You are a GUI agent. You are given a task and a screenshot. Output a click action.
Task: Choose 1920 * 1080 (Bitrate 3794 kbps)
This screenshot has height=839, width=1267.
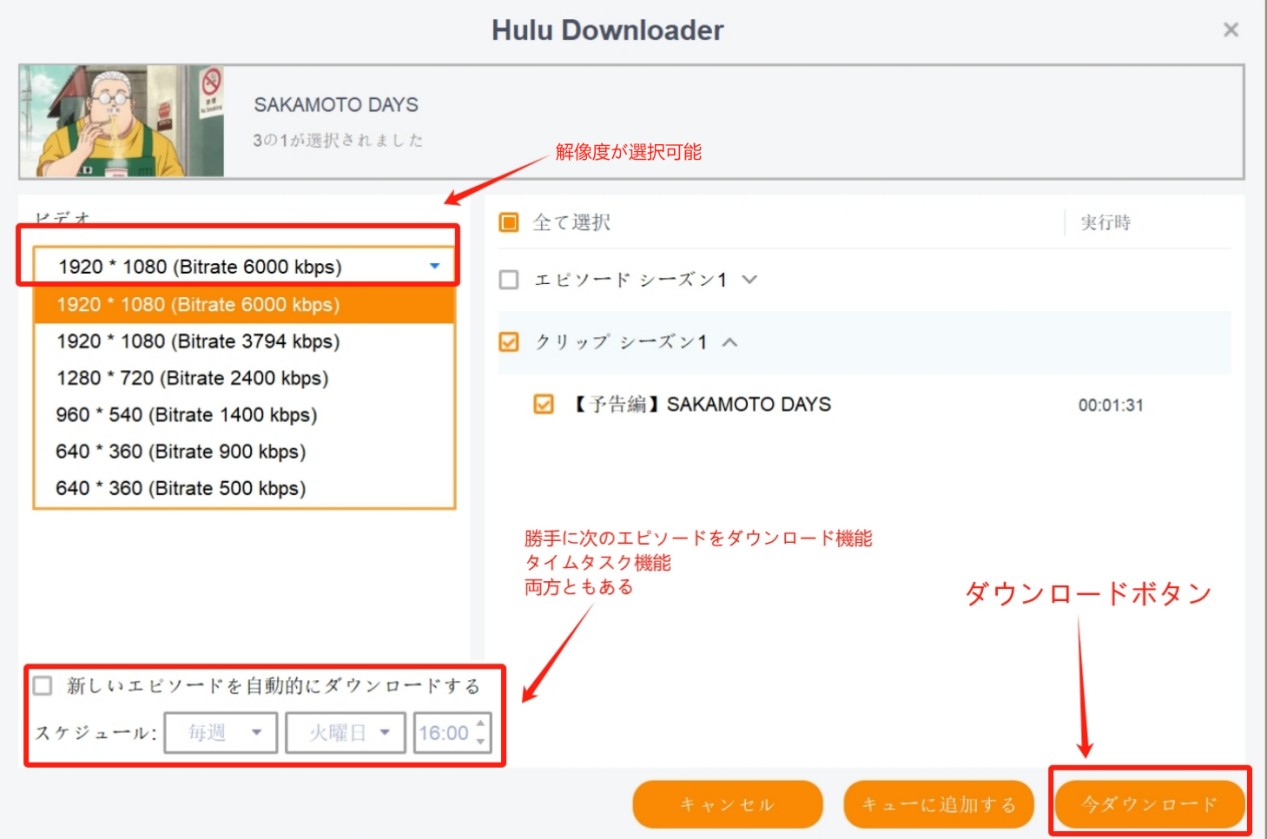pos(245,341)
